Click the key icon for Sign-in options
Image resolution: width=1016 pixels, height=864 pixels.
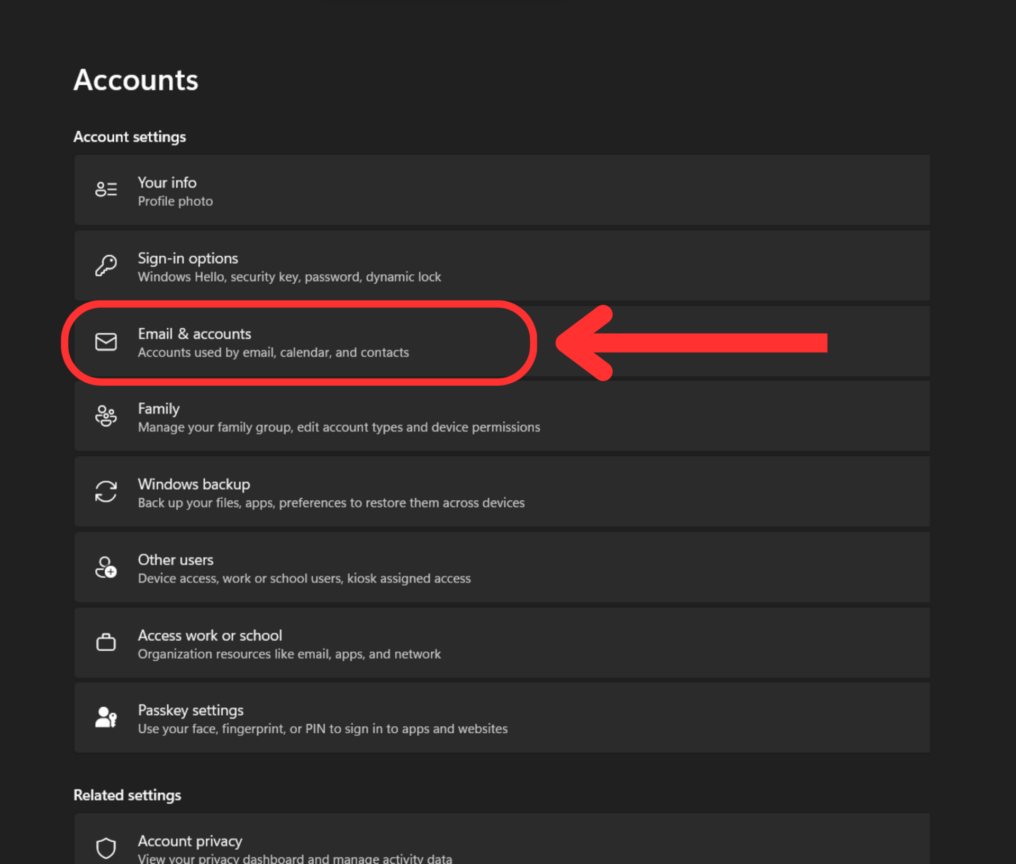106,265
